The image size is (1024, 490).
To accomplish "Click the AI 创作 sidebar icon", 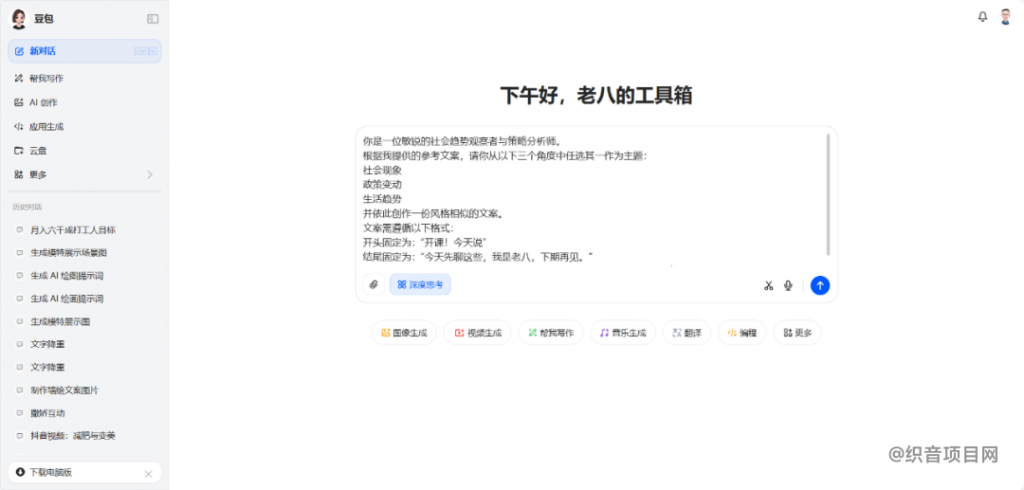I will 19,103.
